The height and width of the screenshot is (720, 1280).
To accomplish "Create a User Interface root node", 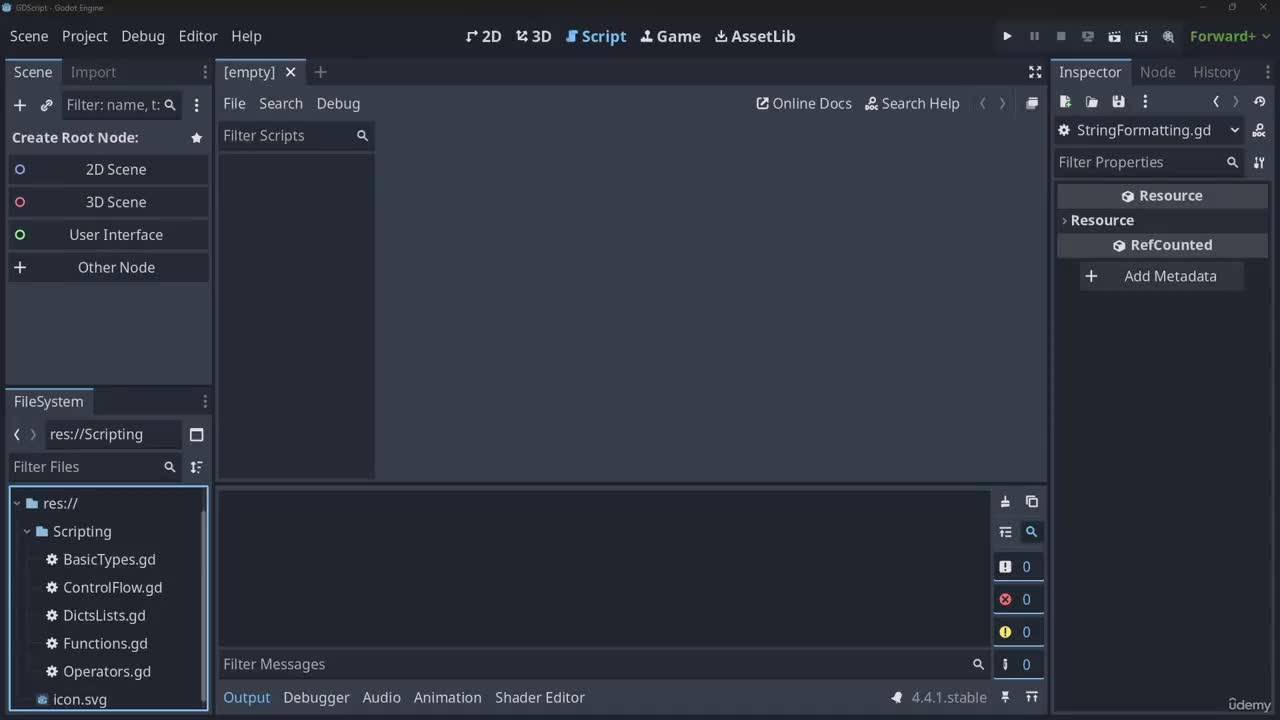I will pos(108,235).
